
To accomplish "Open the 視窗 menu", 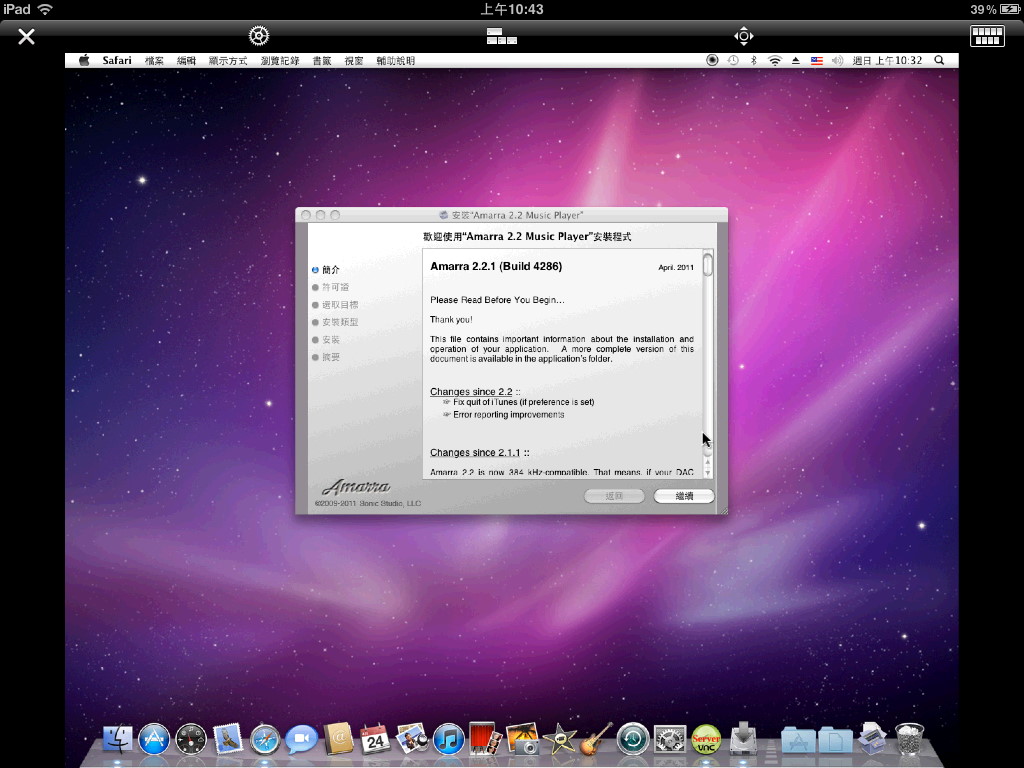I will click(354, 61).
